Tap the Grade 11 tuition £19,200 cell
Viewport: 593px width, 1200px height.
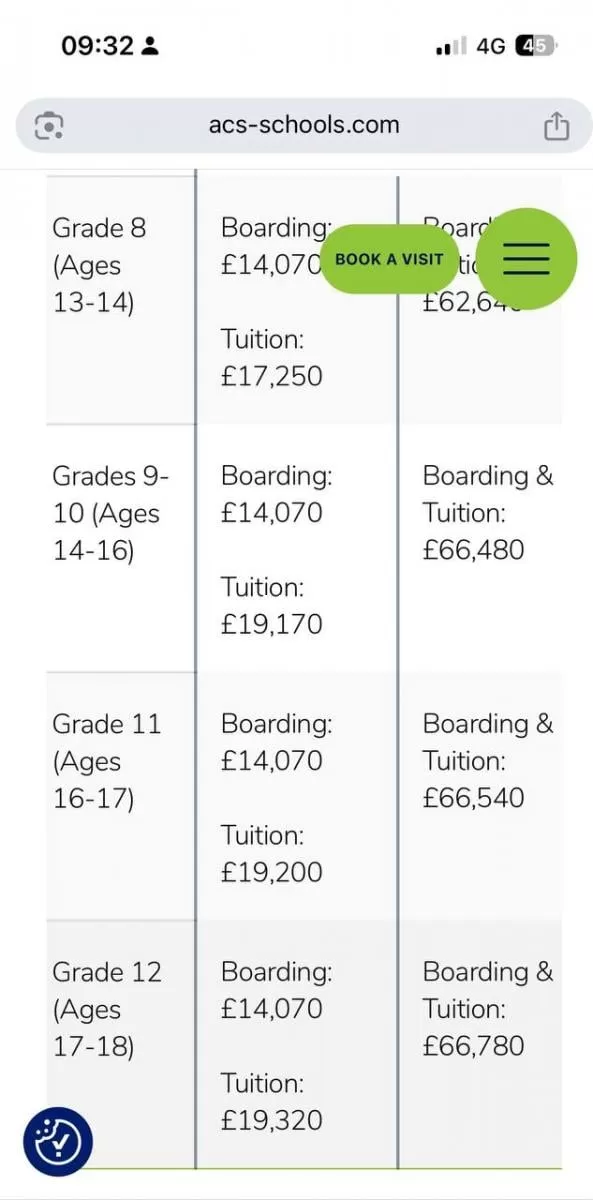coord(272,854)
